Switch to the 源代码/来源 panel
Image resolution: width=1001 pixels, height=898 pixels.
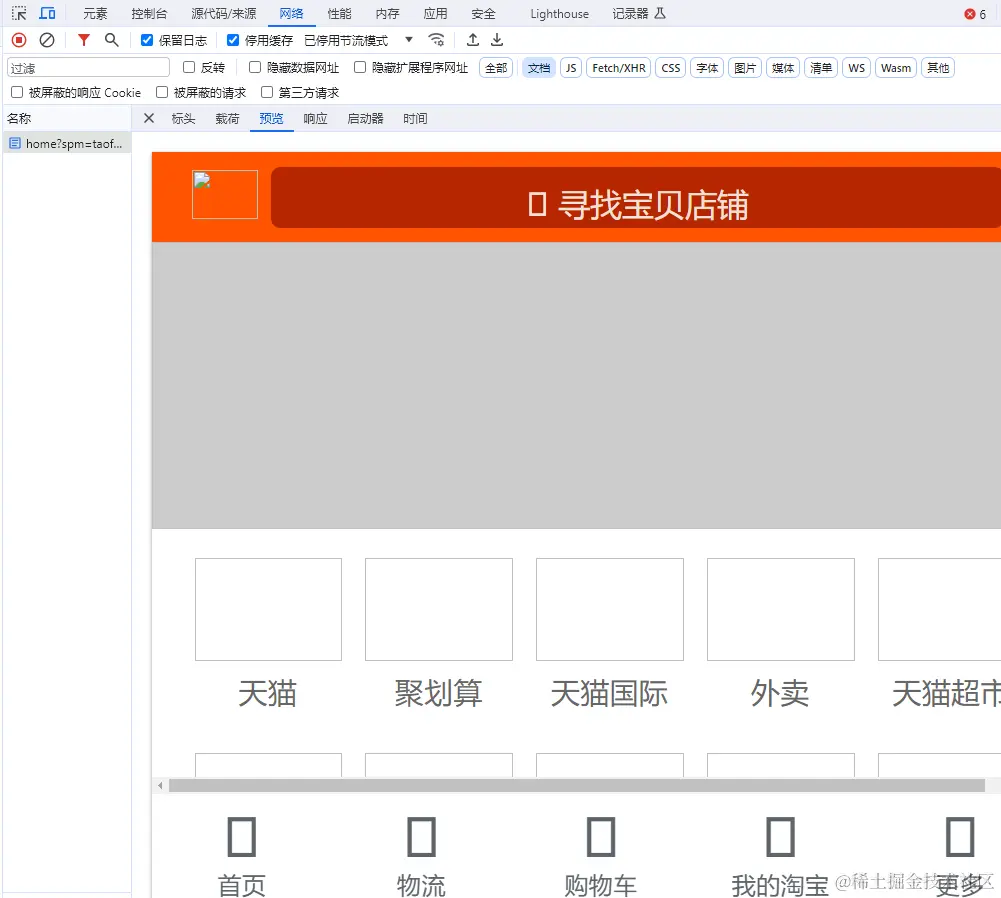pos(224,13)
